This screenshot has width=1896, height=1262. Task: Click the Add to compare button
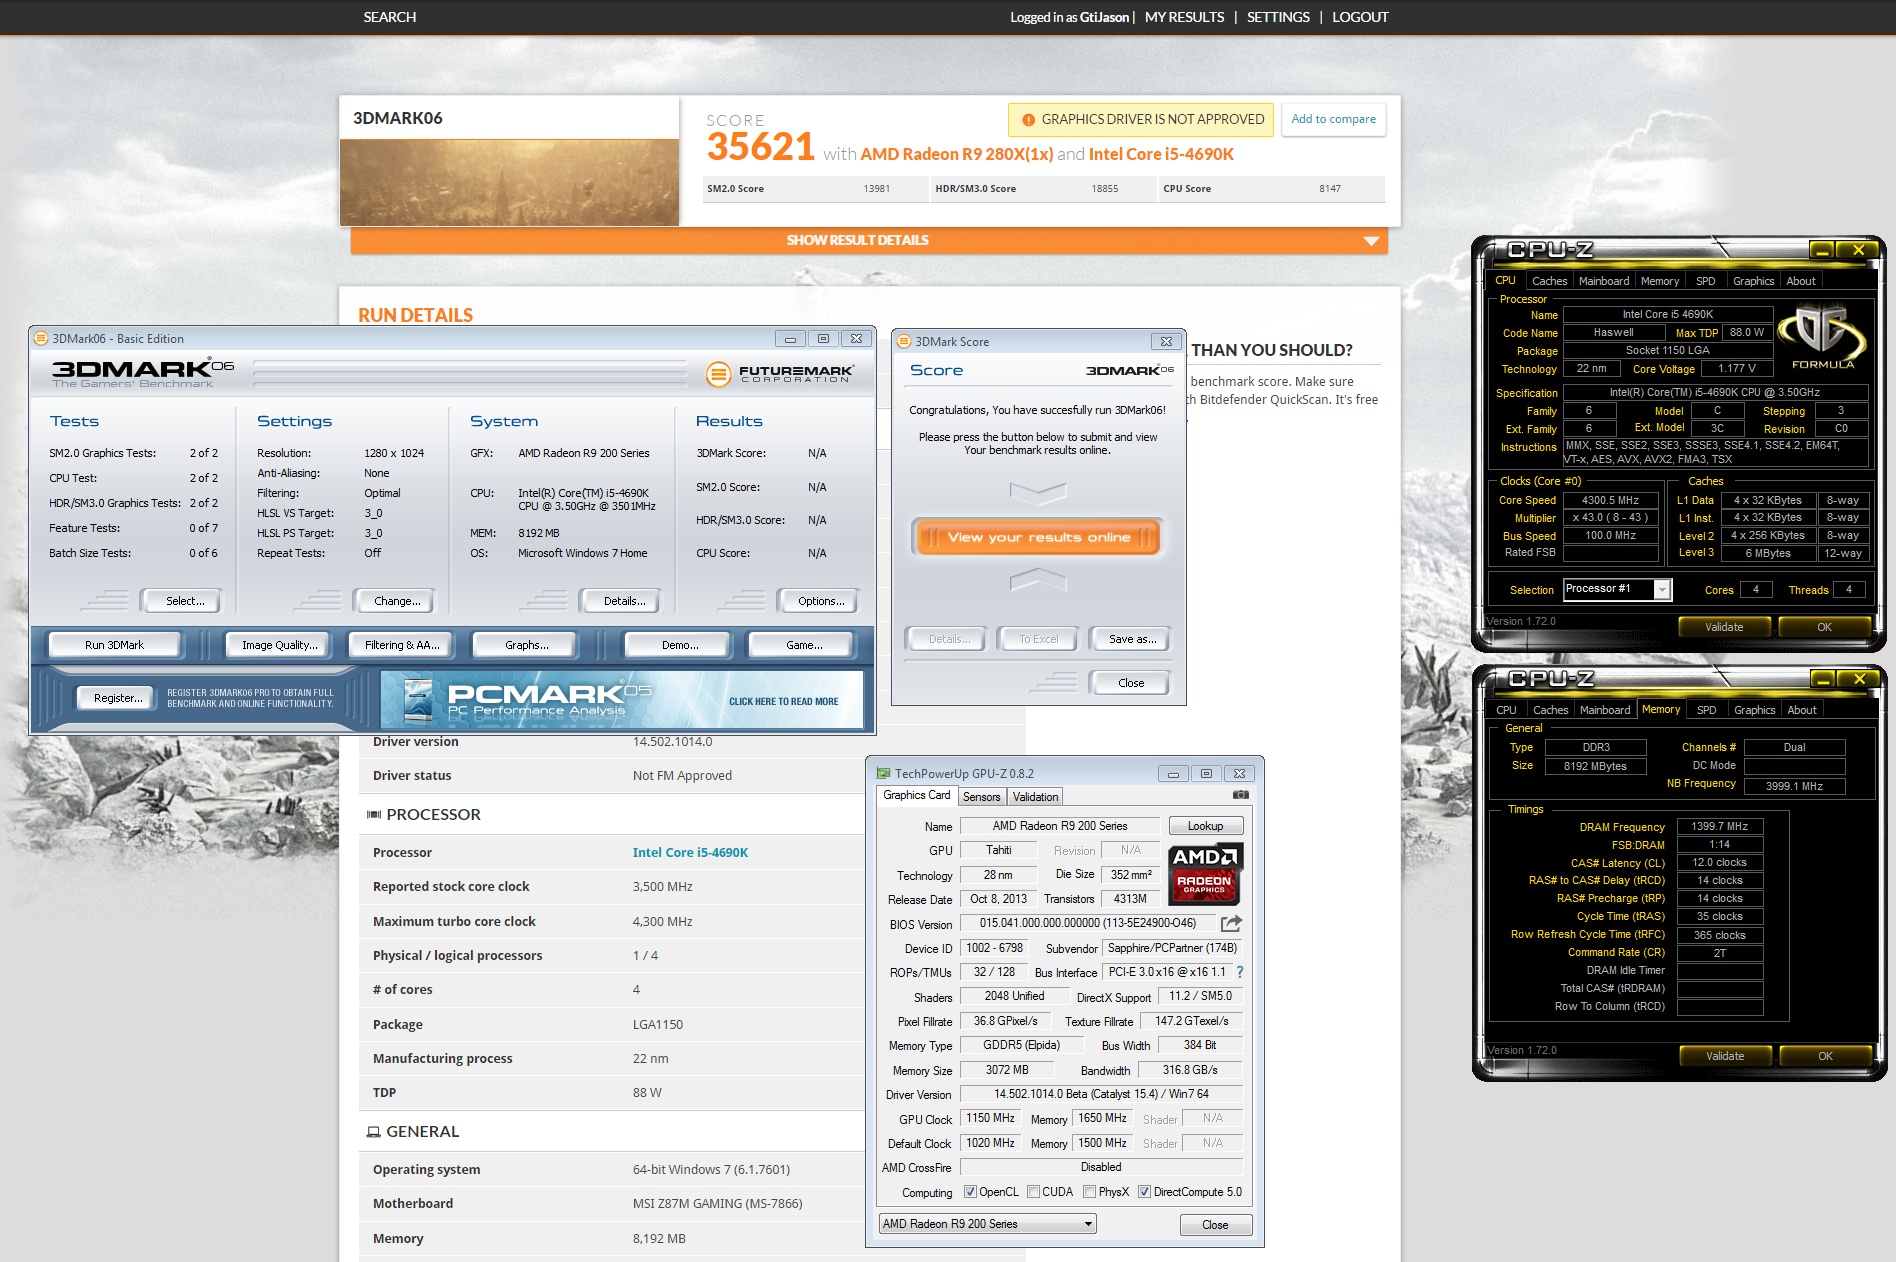pos(1333,119)
